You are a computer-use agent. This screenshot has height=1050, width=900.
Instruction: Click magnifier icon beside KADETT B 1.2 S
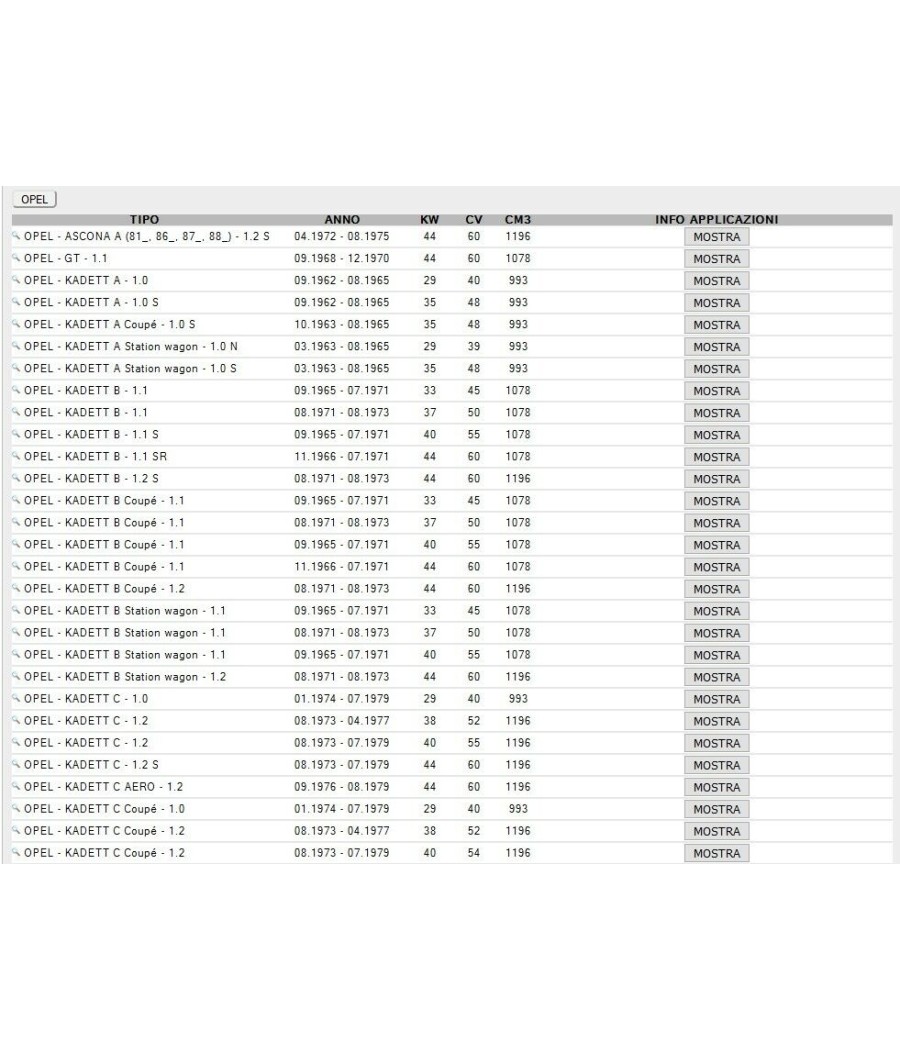point(16,478)
